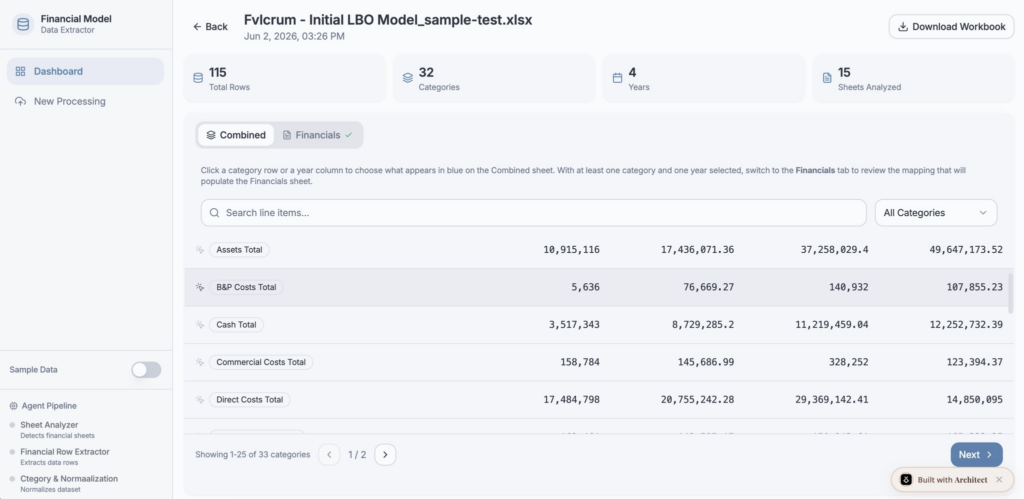Select the Cash Total category chip
1024x499 pixels.
[236, 325]
